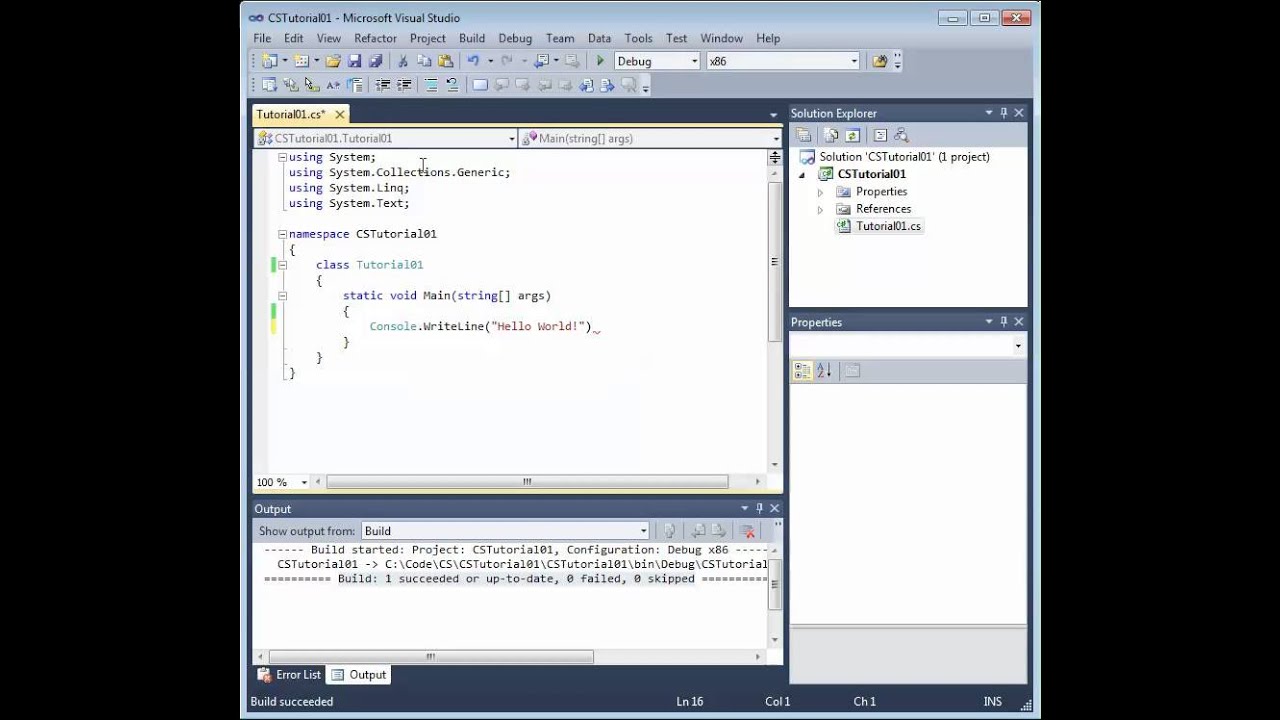Viewport: 1280px width, 720px height.
Task: Click the Navigate Backward icon
Action: click(540, 61)
